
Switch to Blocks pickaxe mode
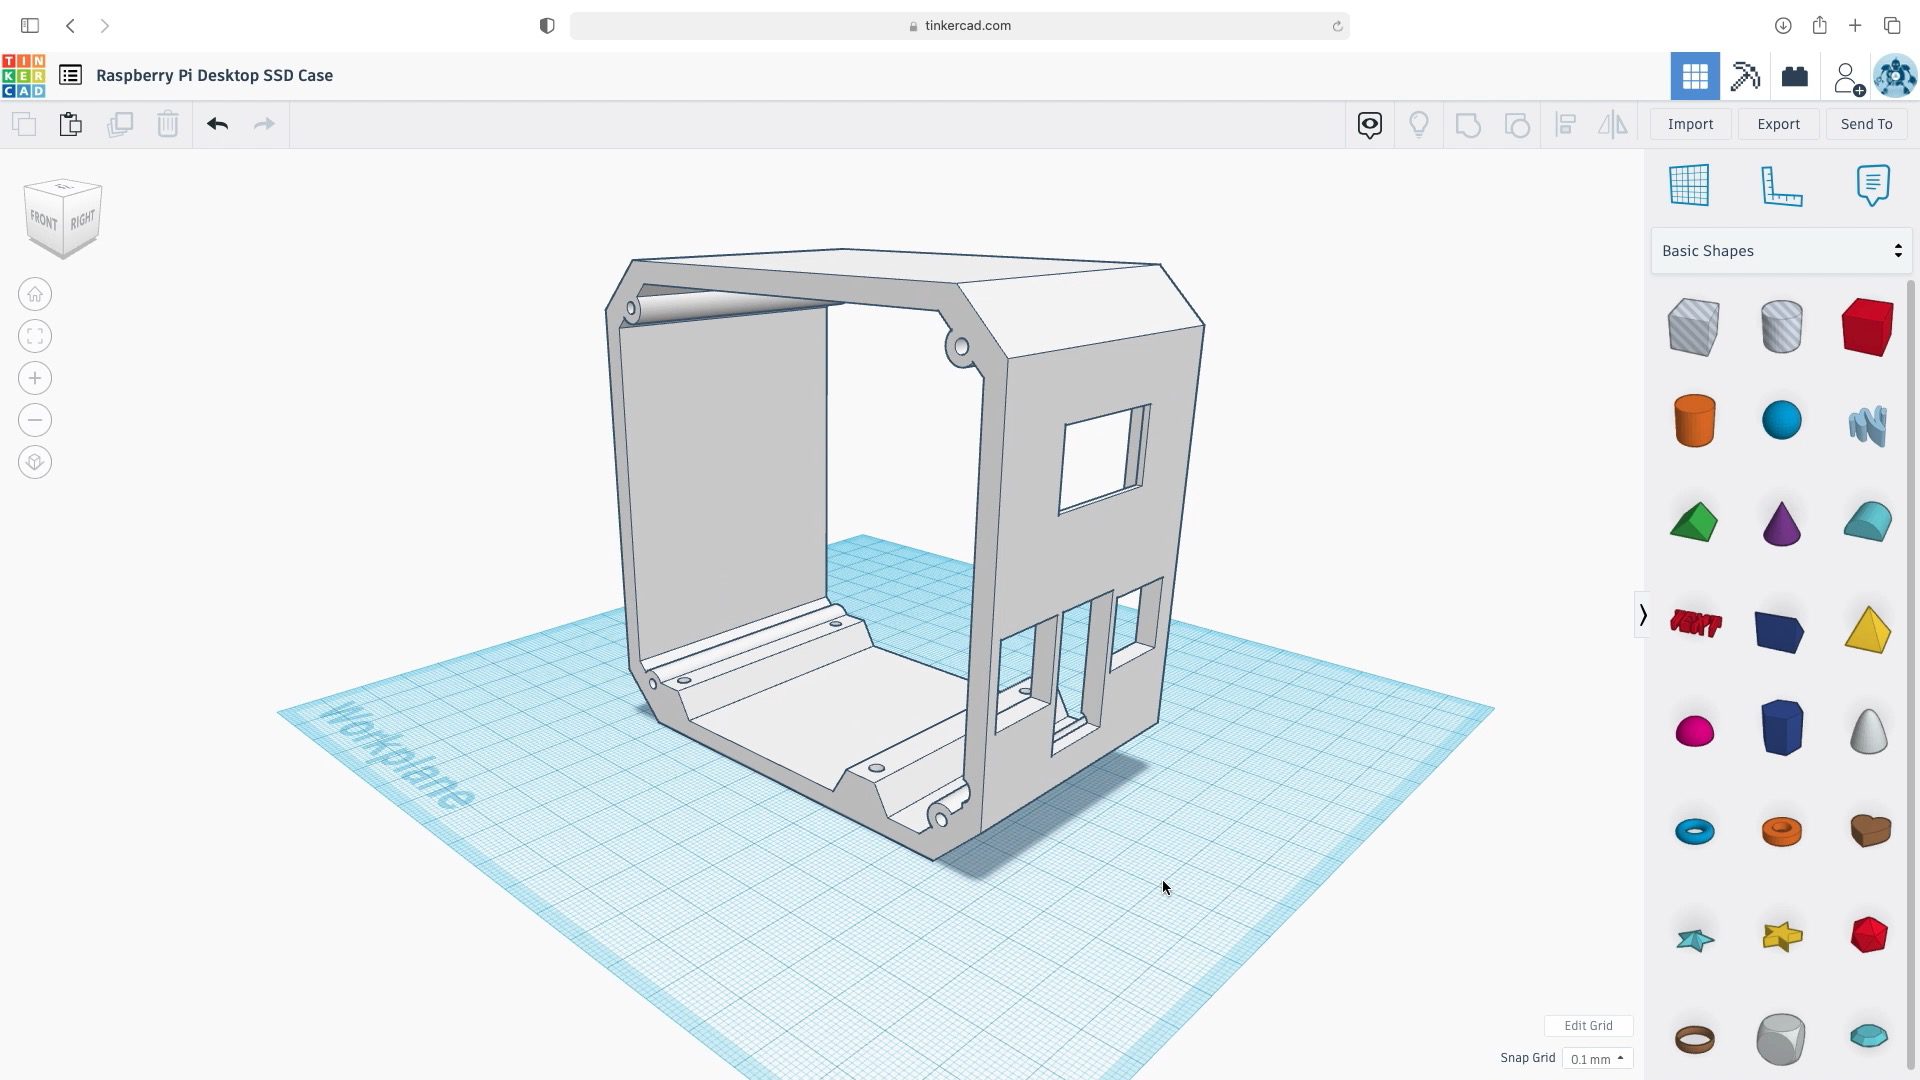(x=1745, y=76)
